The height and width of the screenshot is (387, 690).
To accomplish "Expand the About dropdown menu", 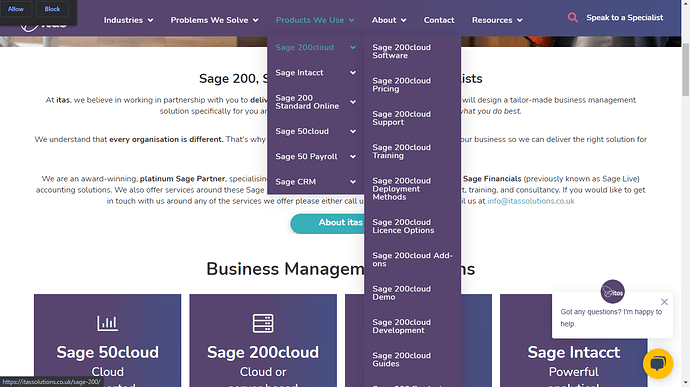I will pyautogui.click(x=389, y=20).
